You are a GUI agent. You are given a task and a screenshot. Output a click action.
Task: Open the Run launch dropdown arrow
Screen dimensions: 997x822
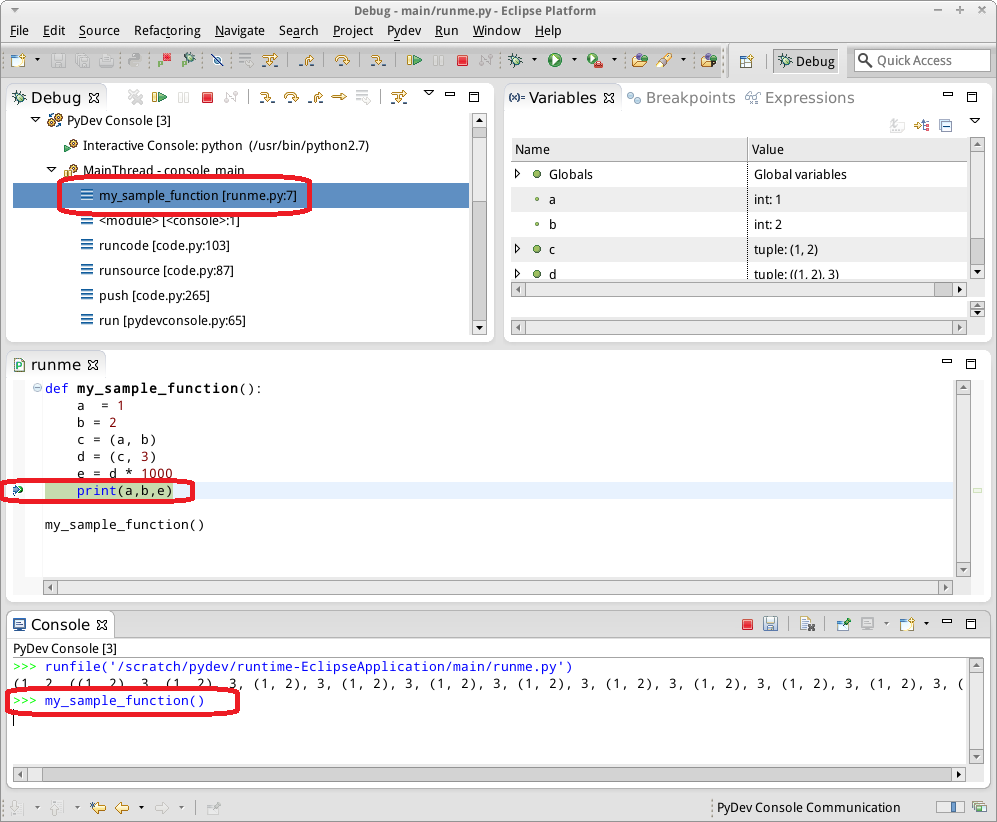[x=574, y=60]
